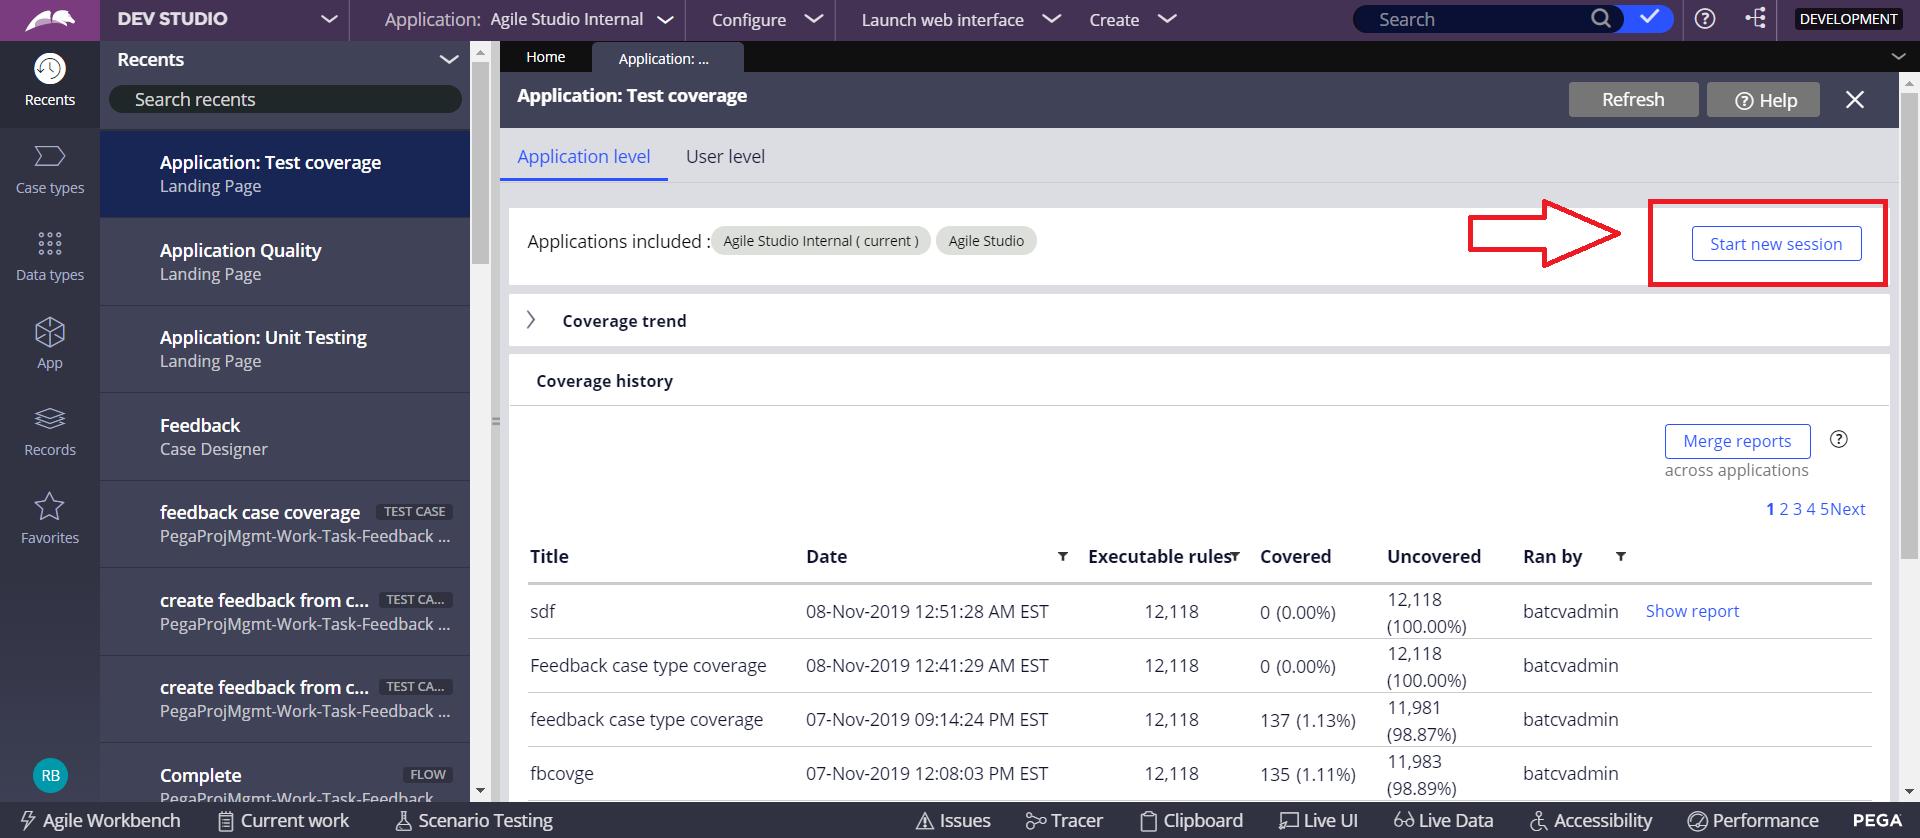Image resolution: width=1920 pixels, height=838 pixels.
Task: Open tab list chevron at right
Action: (1898, 57)
